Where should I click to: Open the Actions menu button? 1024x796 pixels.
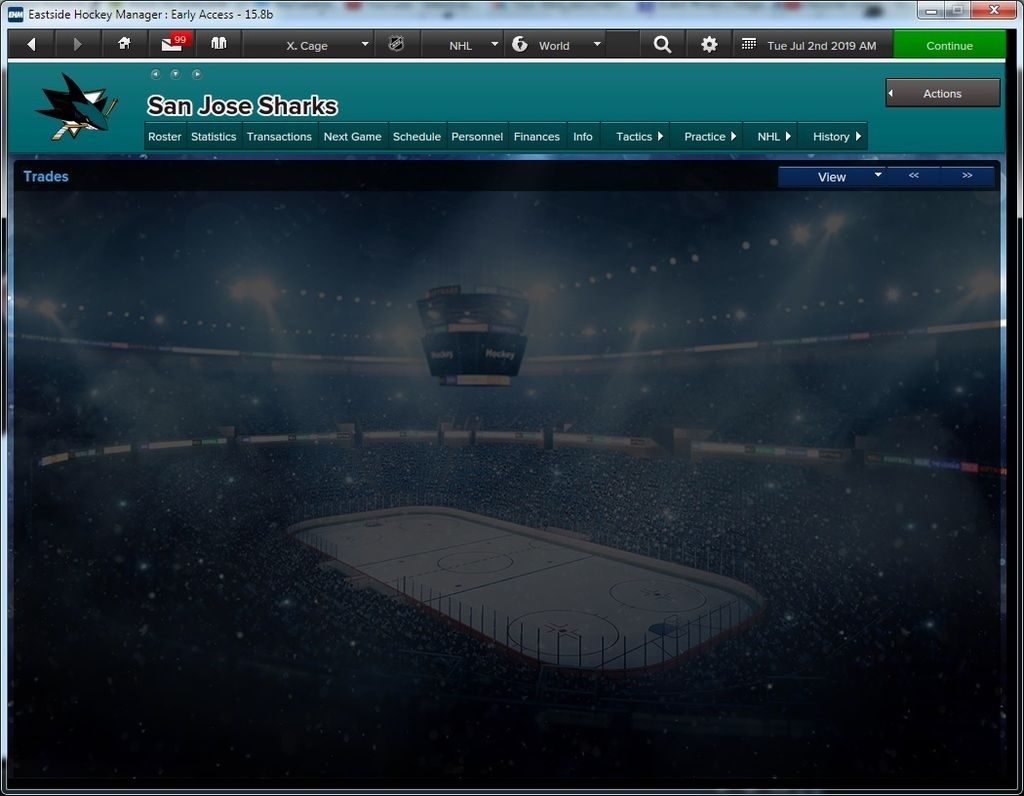click(942, 93)
